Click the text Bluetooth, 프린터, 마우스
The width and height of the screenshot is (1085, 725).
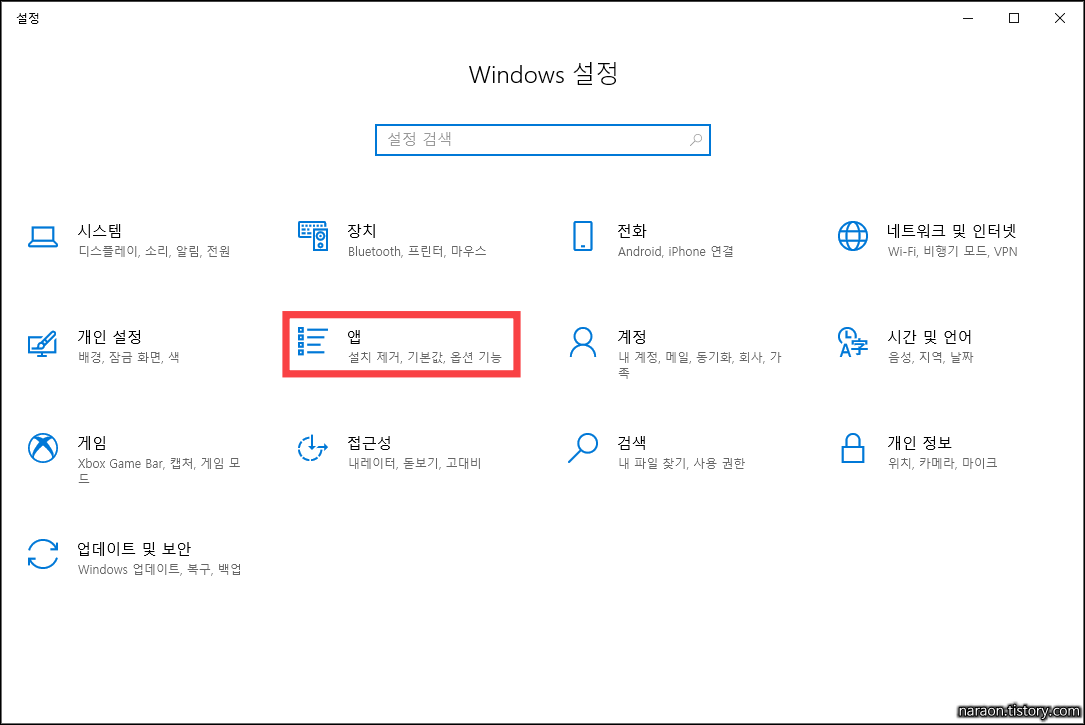[x=417, y=251]
